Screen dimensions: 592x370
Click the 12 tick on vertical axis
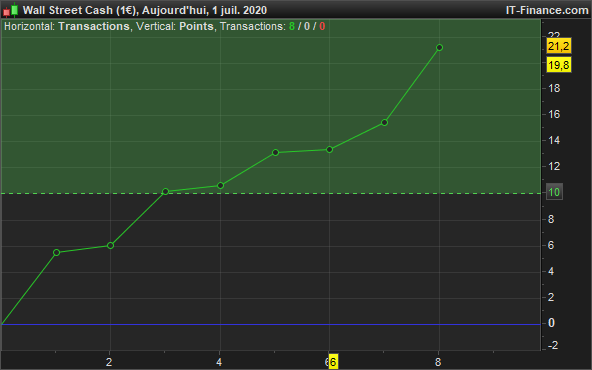[554, 166]
